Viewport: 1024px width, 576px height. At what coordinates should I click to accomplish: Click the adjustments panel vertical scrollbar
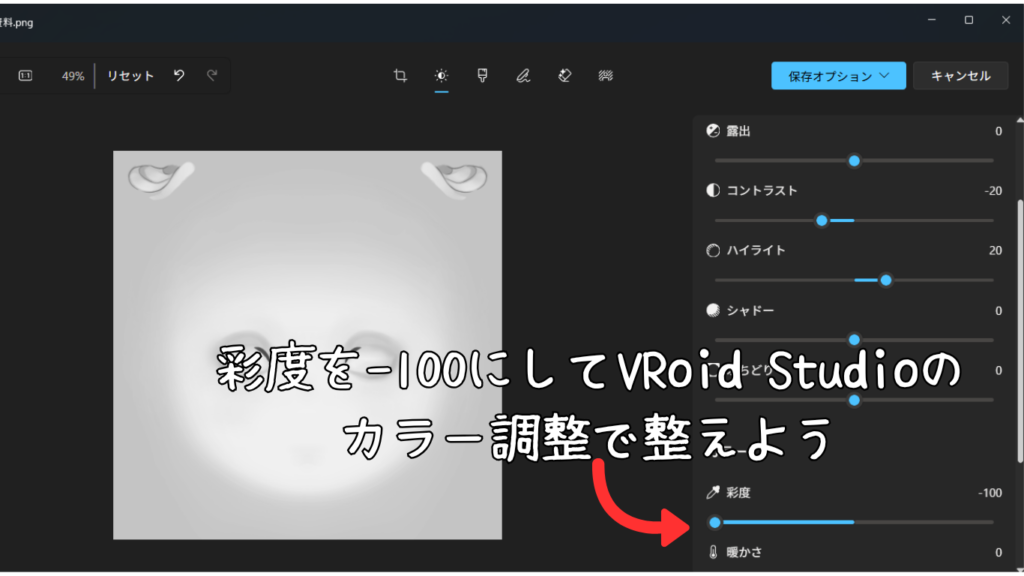pyautogui.click(x=1020, y=330)
